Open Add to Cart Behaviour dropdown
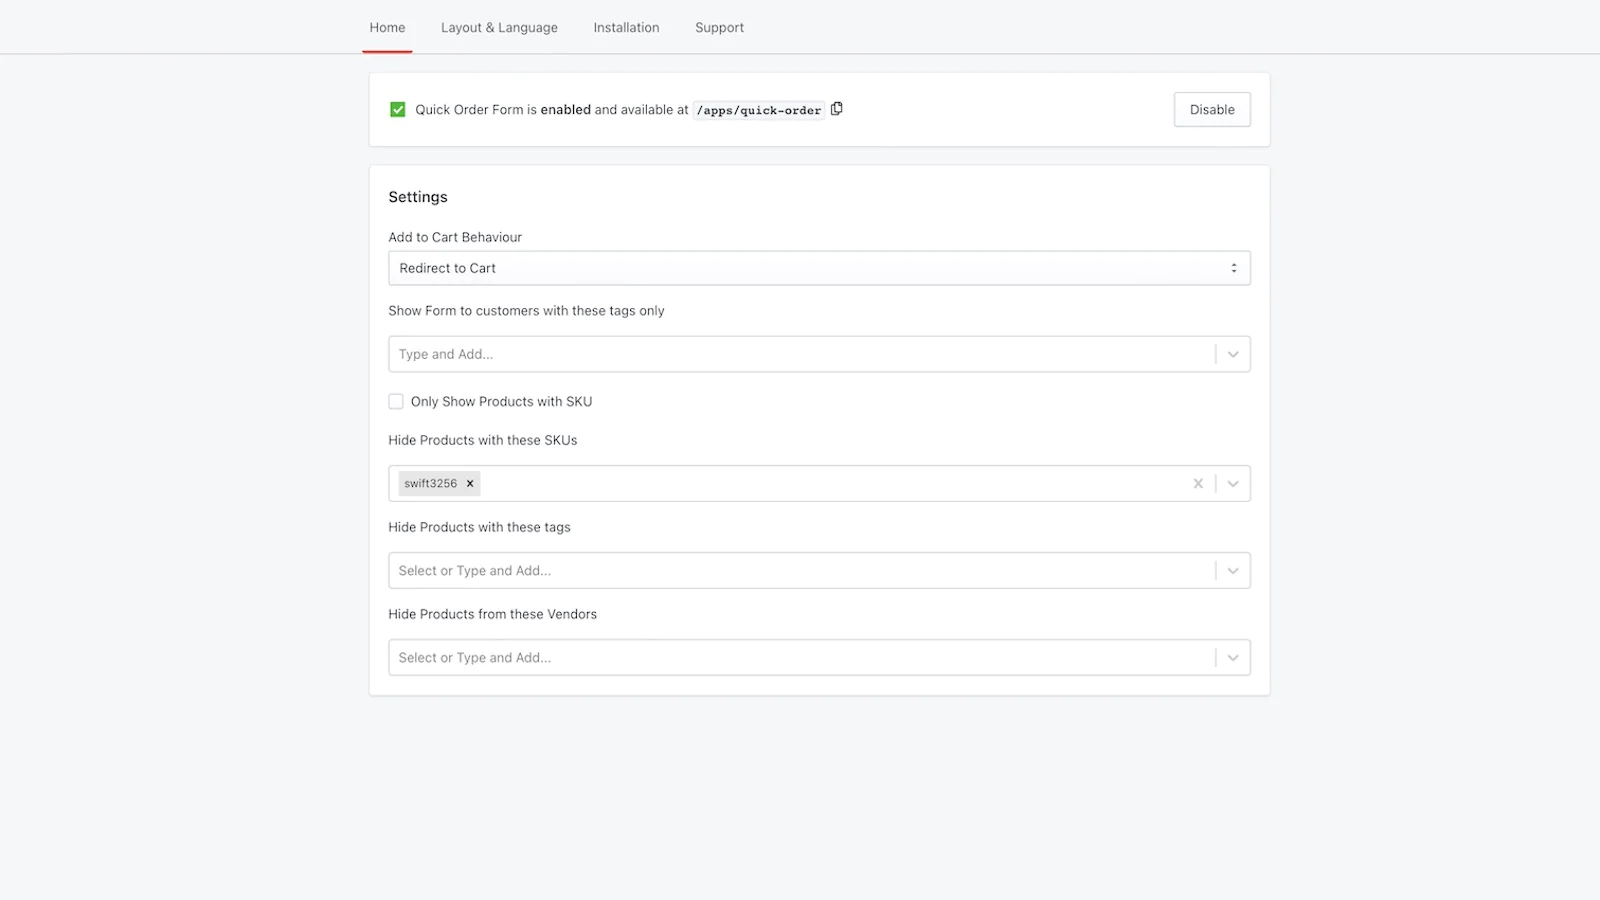Image resolution: width=1600 pixels, height=900 pixels. (819, 268)
